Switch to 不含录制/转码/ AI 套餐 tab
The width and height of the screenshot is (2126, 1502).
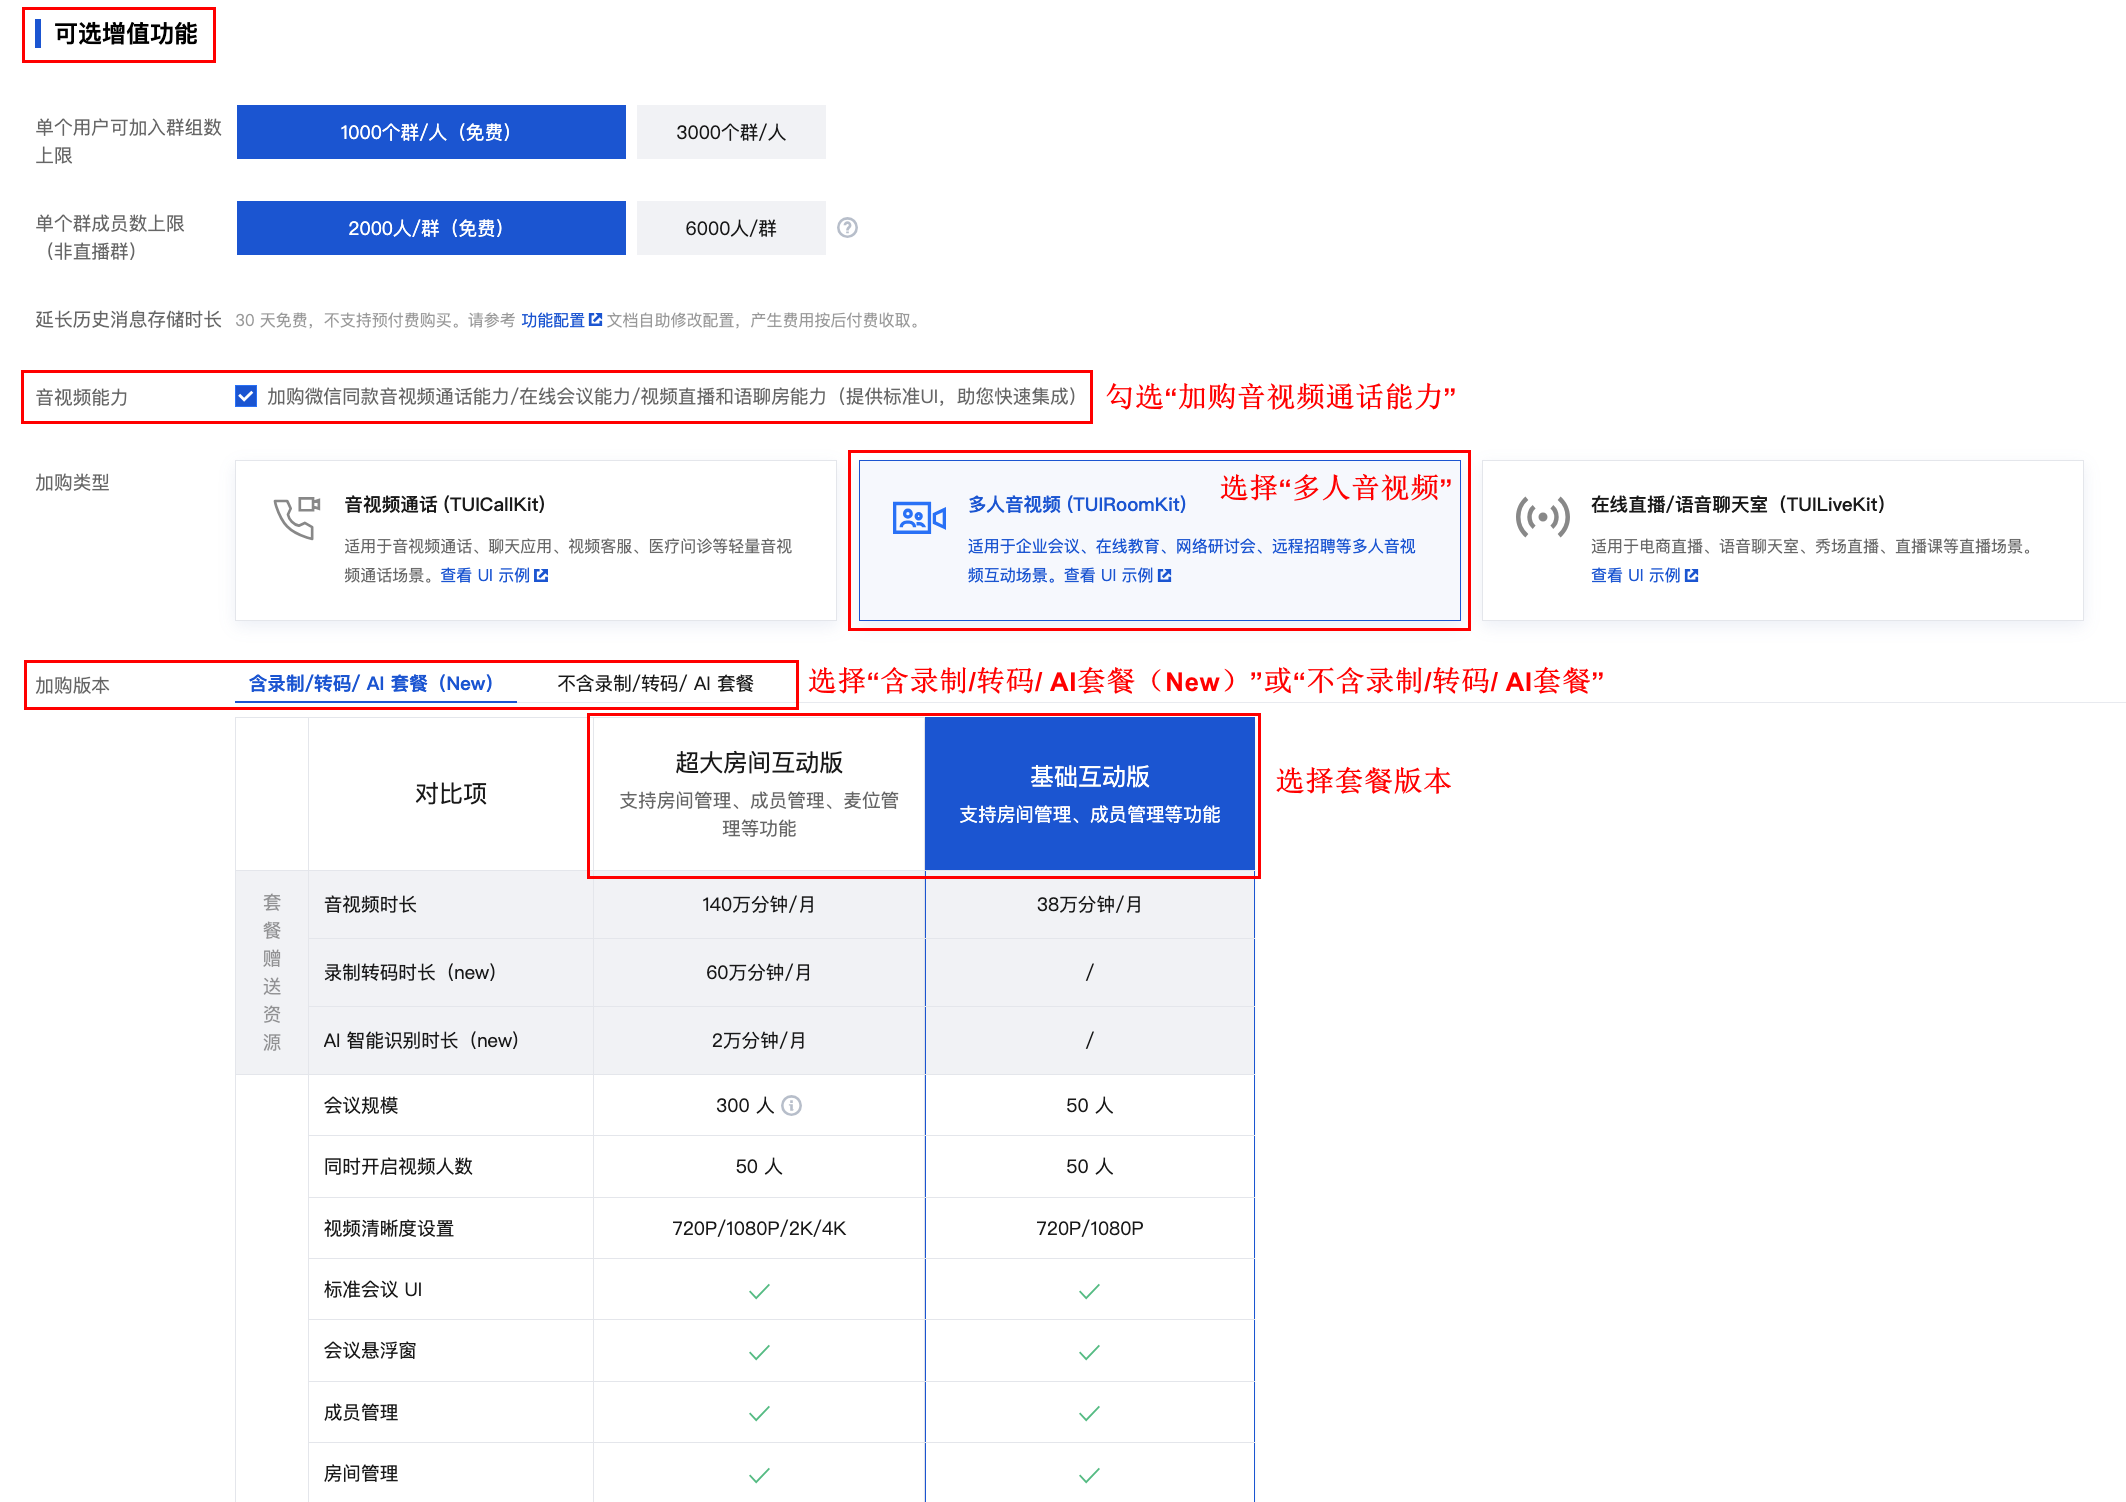(656, 684)
